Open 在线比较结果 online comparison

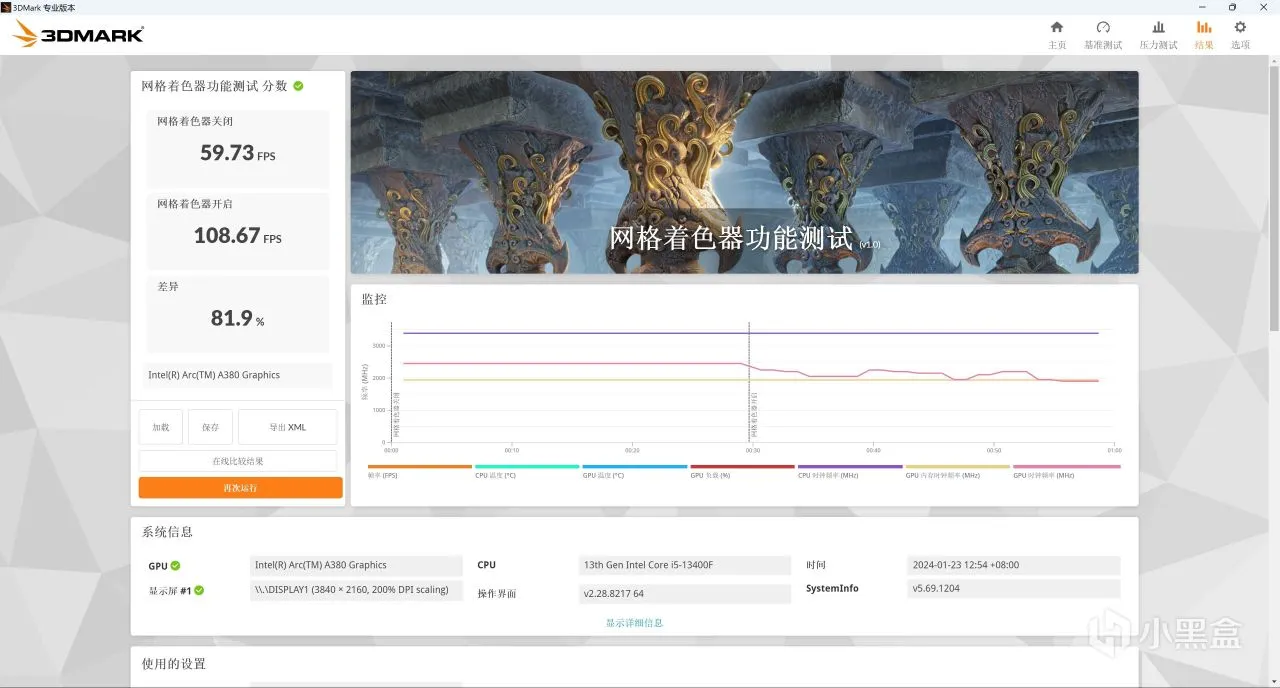coord(238,461)
